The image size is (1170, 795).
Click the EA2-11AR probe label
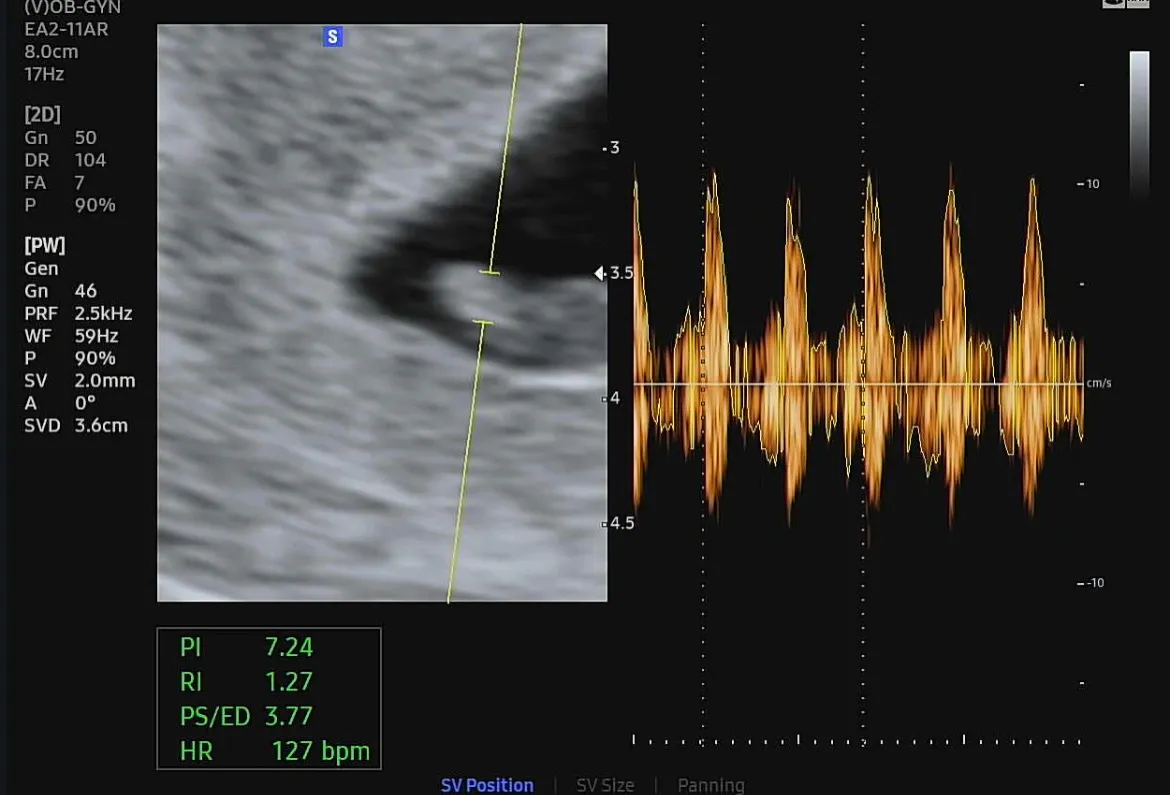click(66, 30)
